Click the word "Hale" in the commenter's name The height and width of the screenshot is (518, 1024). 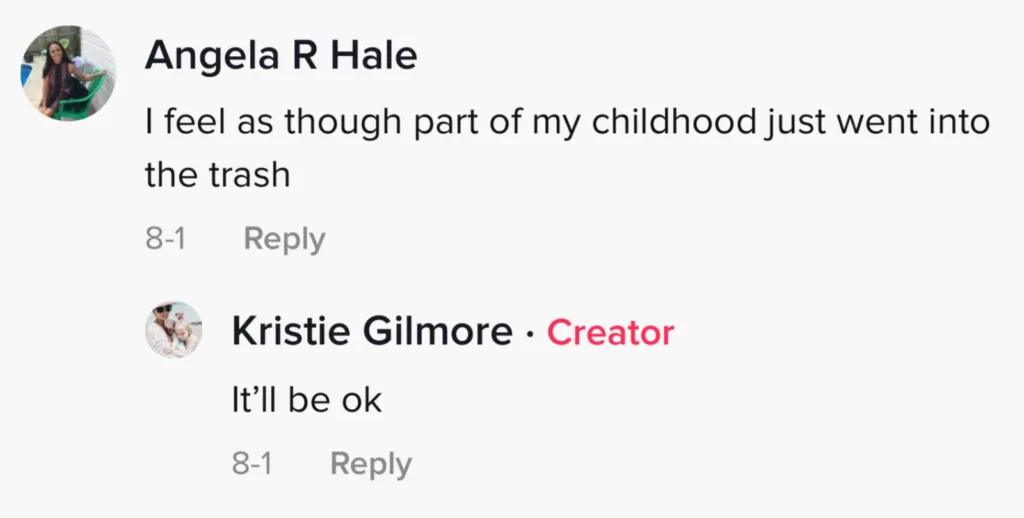(x=374, y=56)
